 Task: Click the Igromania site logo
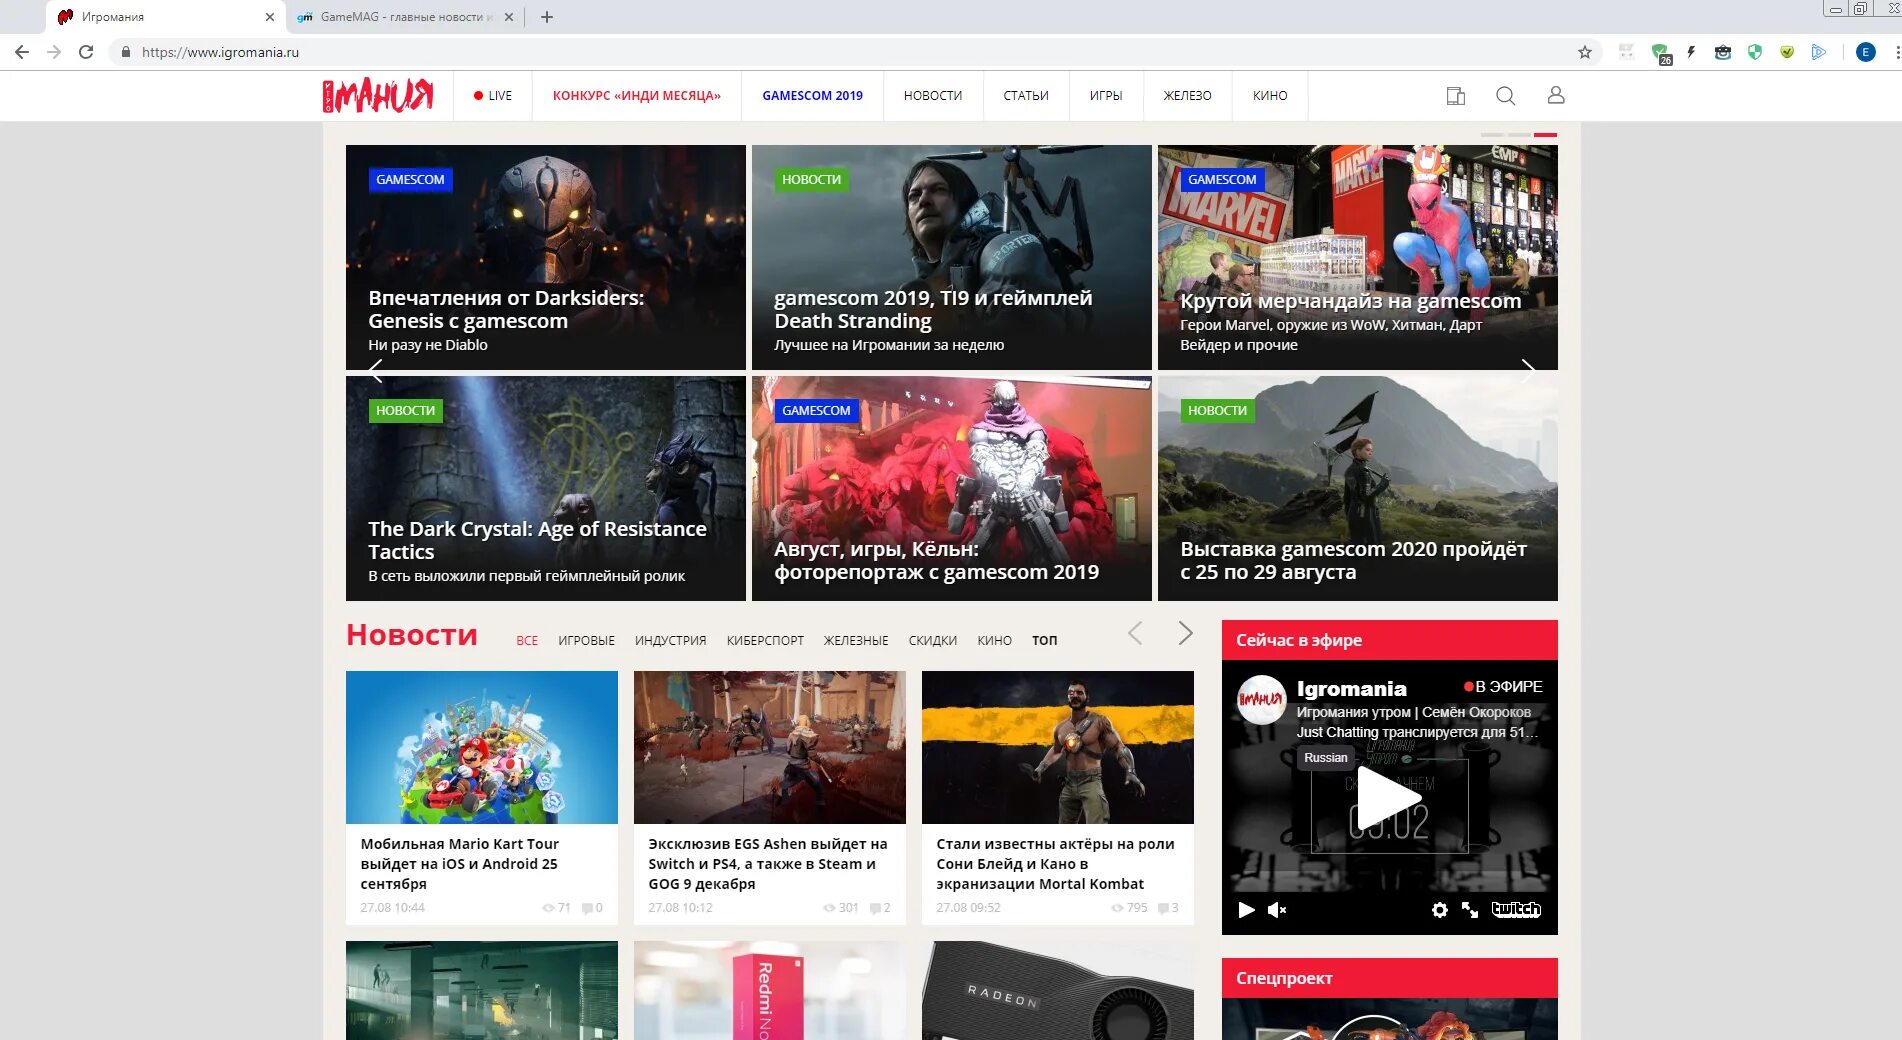pyautogui.click(x=378, y=95)
